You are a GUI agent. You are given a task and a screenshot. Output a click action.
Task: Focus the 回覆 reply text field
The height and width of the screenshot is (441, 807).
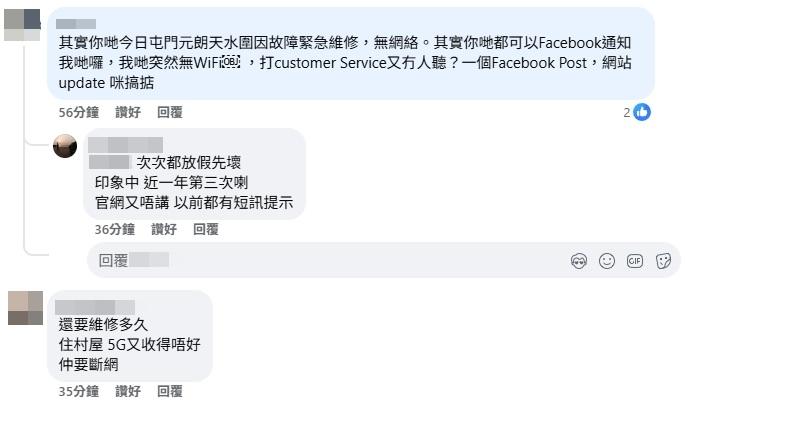coord(330,261)
